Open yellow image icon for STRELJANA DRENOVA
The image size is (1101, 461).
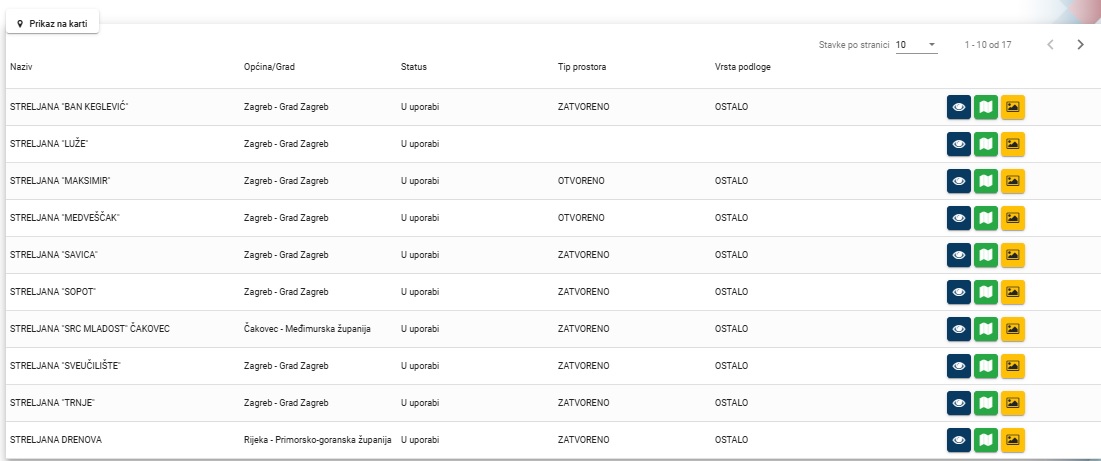[x=1013, y=440]
